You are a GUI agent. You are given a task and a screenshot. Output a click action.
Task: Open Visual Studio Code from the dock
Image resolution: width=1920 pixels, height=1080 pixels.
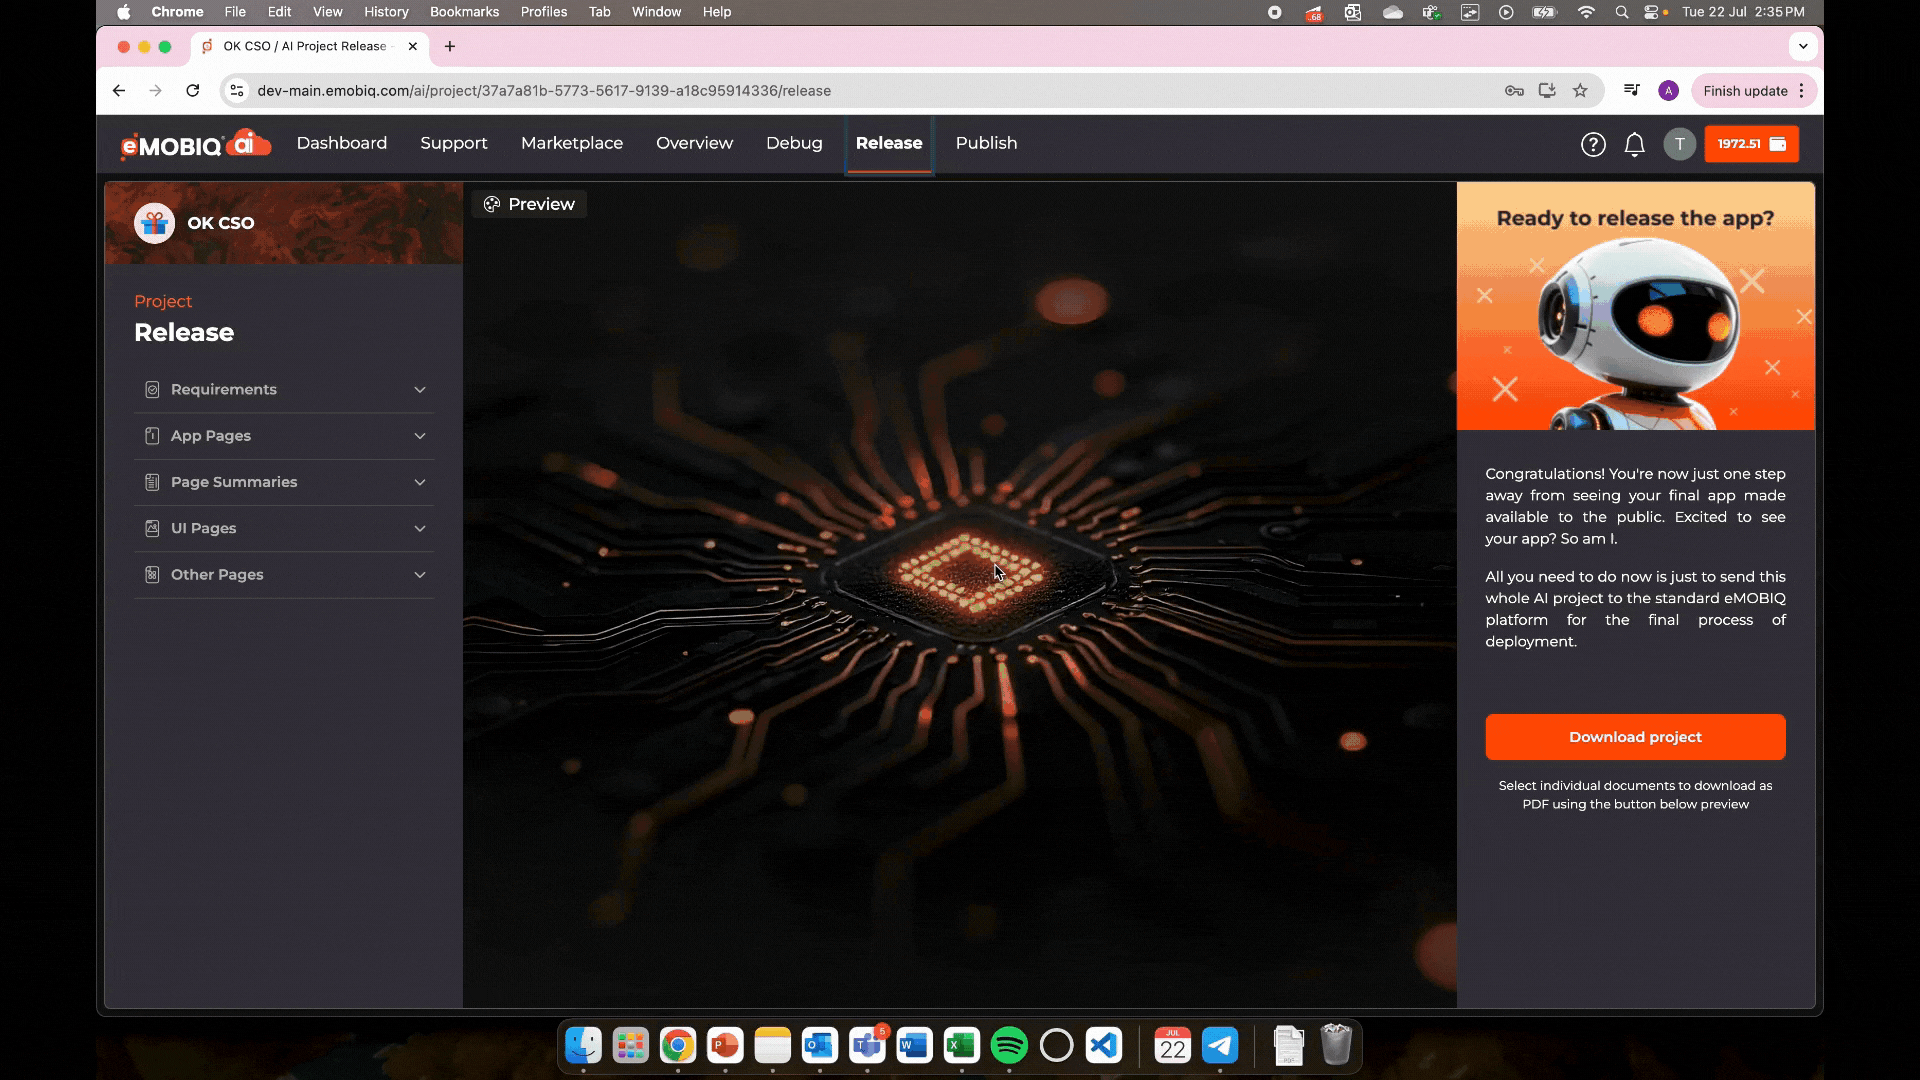coord(1103,1046)
